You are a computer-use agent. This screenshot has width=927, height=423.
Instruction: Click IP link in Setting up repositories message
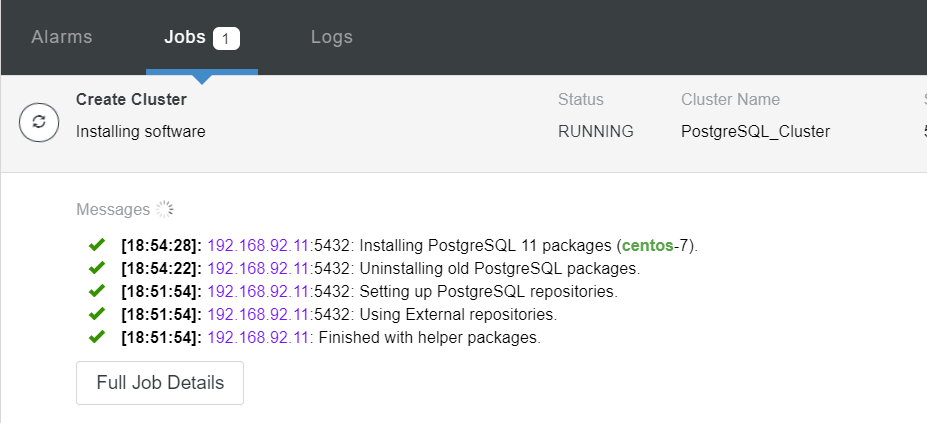coord(259,292)
